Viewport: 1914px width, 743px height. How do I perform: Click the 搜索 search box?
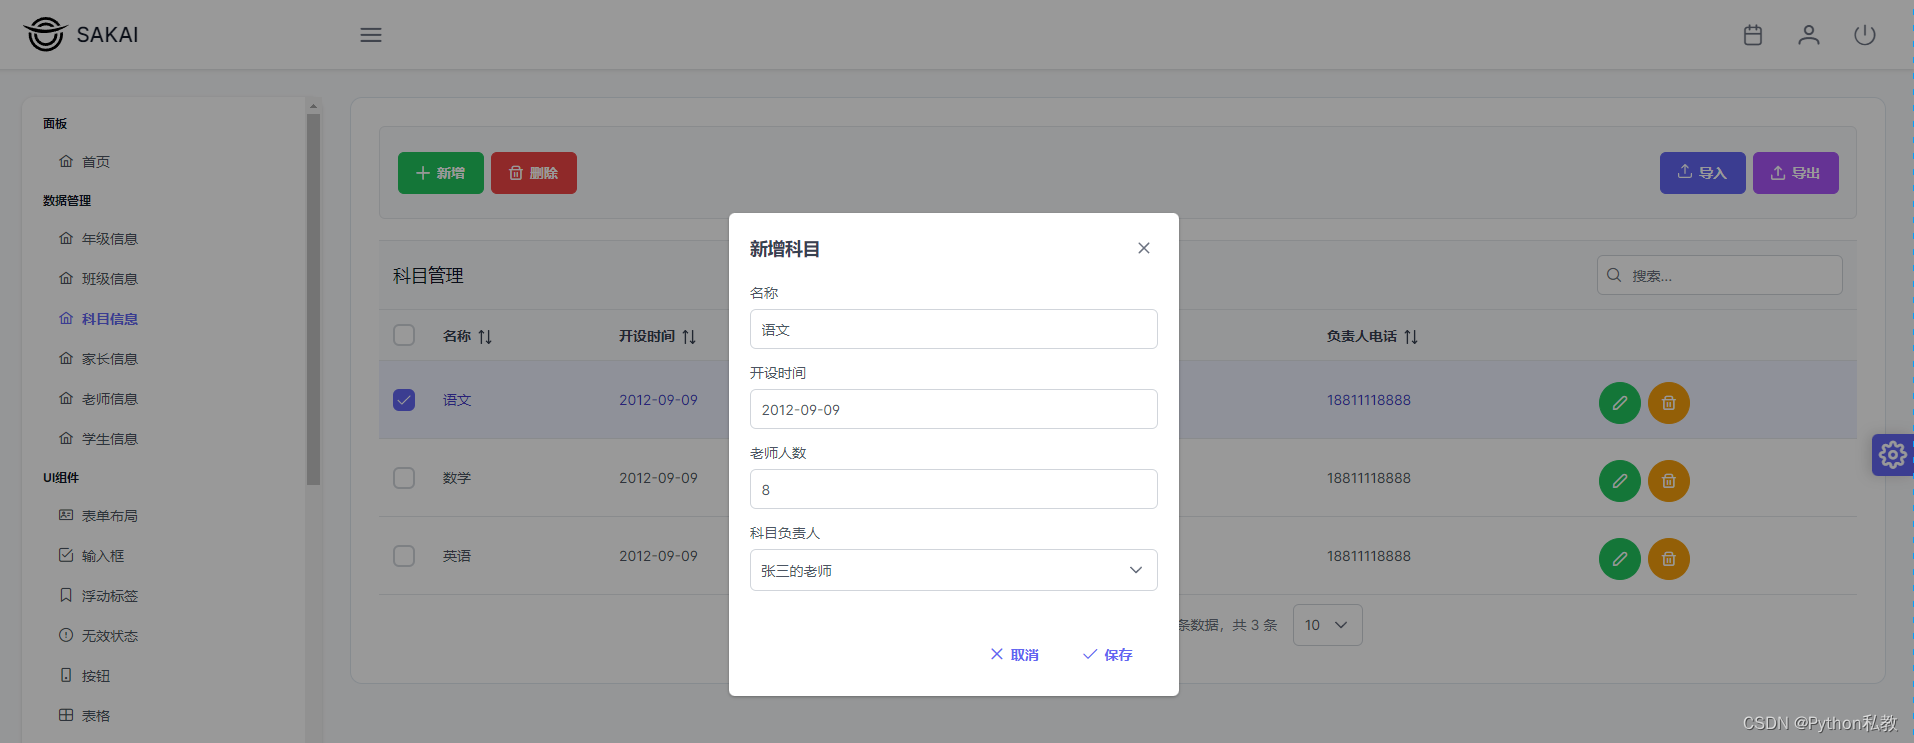[1720, 275]
